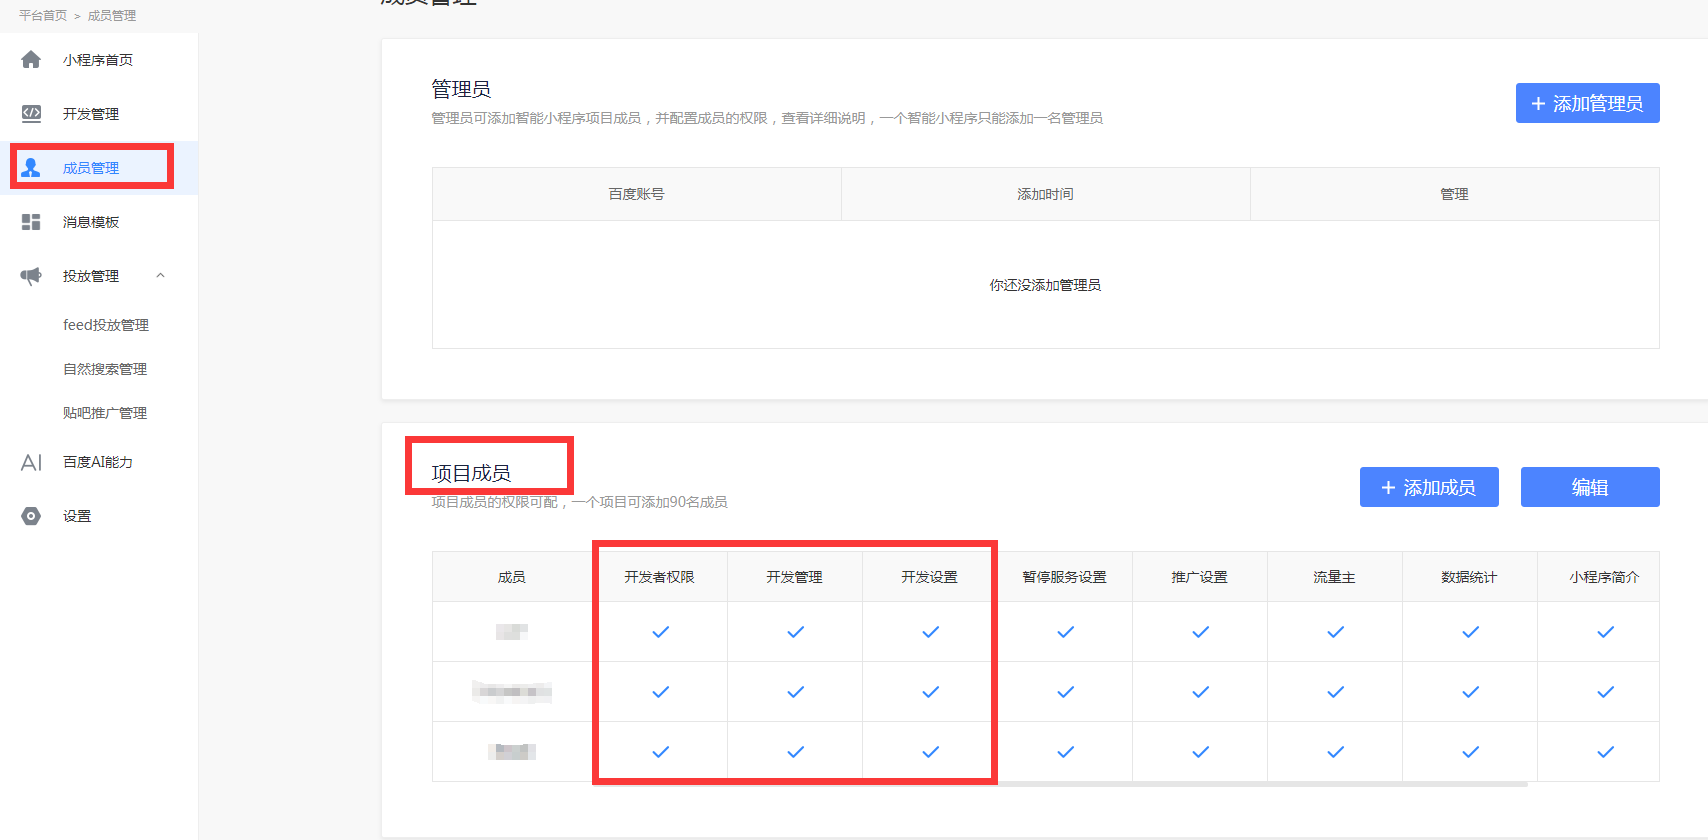Image resolution: width=1708 pixels, height=840 pixels.
Task: Click the template icon for 消息模板
Action: tap(31, 222)
